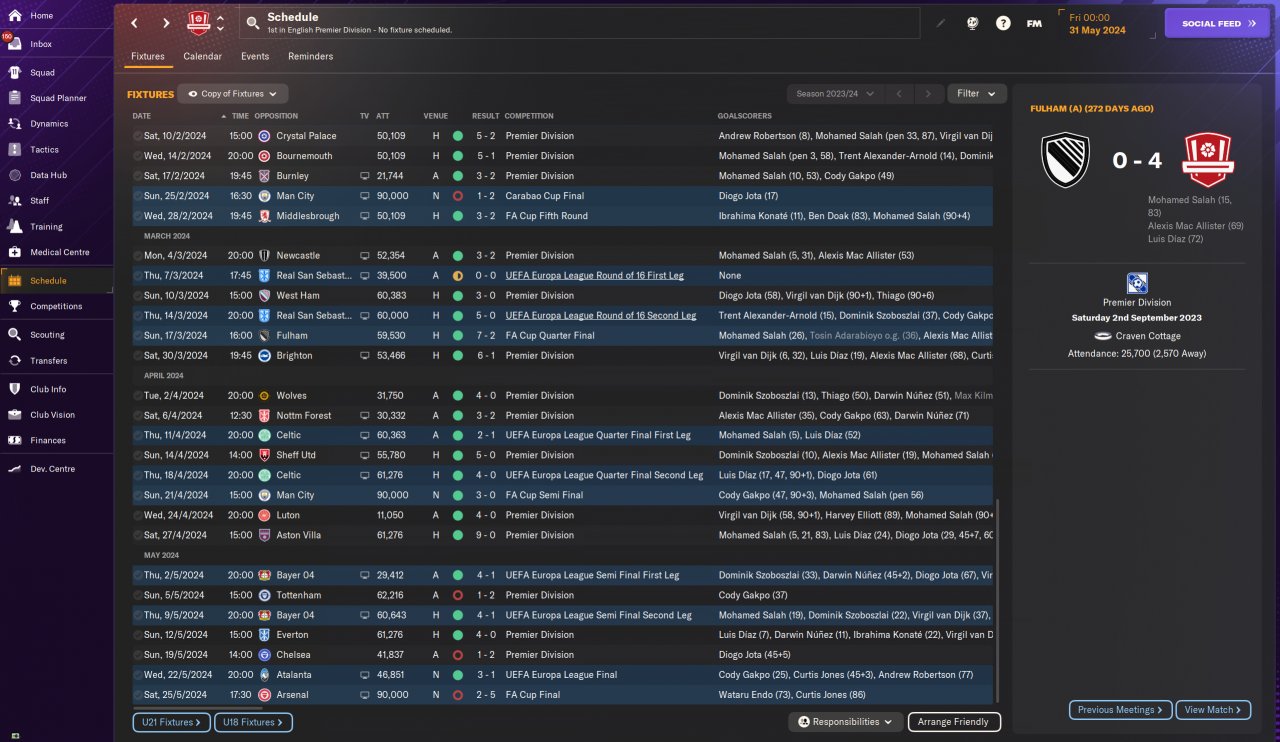Toggle the checkmark for the Bournemouth fixture

138,156
